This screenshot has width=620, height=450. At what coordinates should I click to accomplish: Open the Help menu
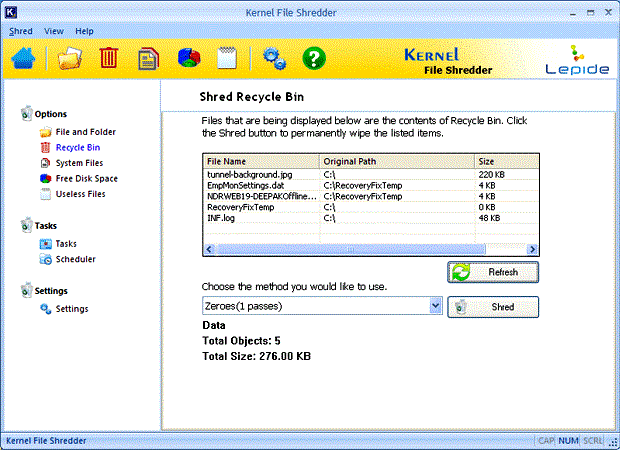pos(84,31)
